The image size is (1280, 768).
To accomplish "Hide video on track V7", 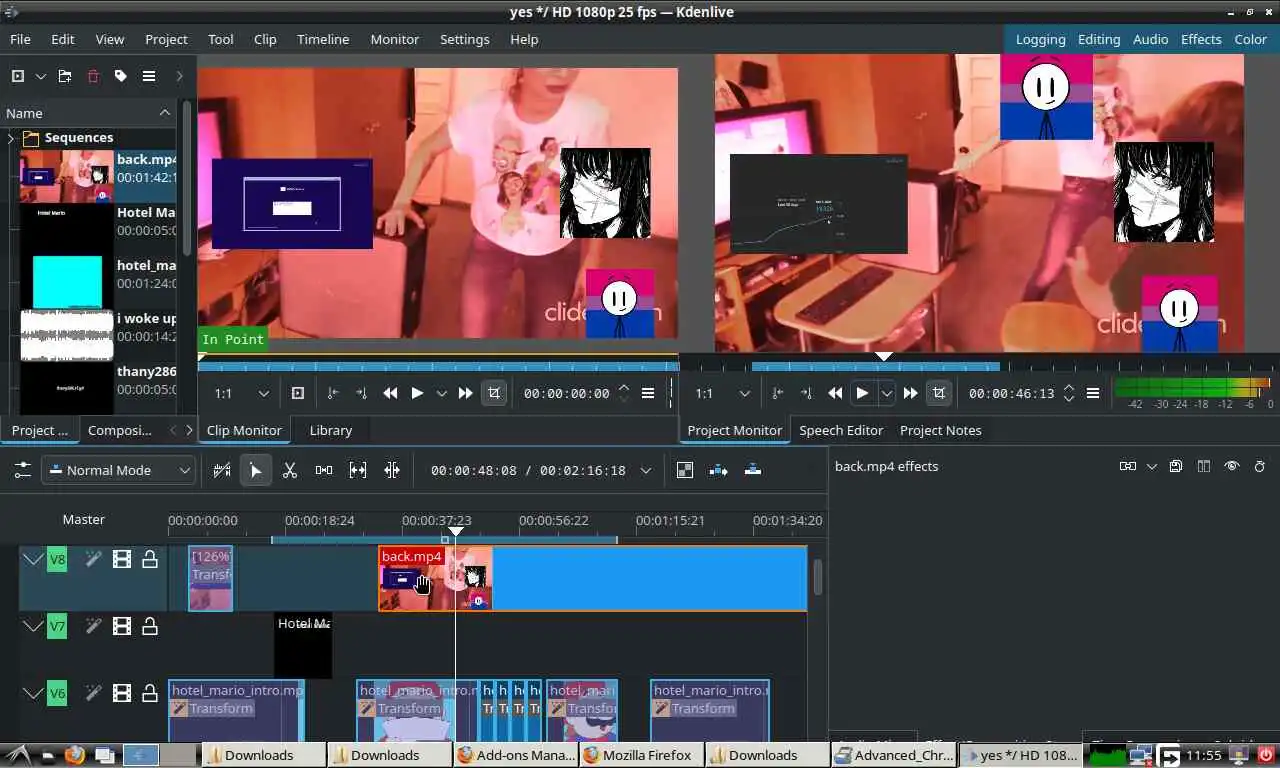I will click(122, 627).
